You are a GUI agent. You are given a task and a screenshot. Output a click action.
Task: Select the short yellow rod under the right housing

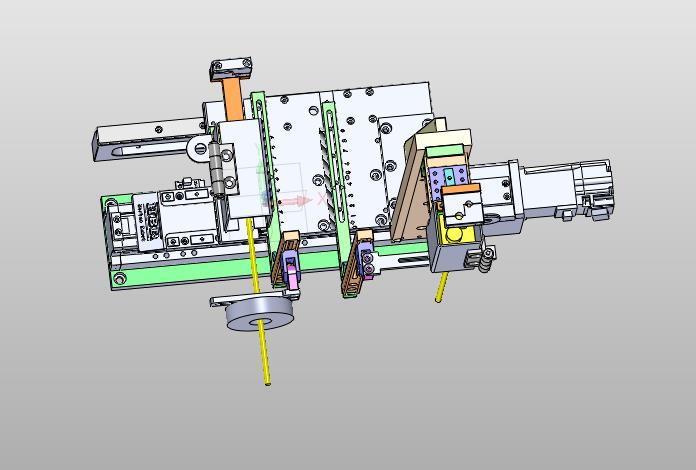441,288
